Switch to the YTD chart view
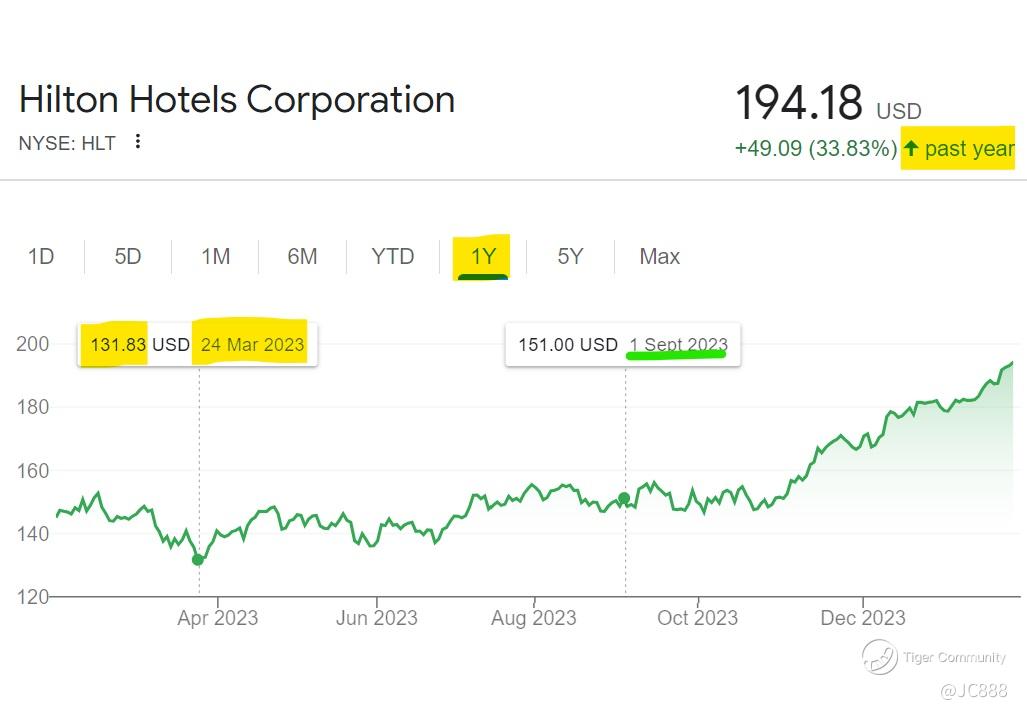Screen dimensions: 1027x714 [x=392, y=257]
